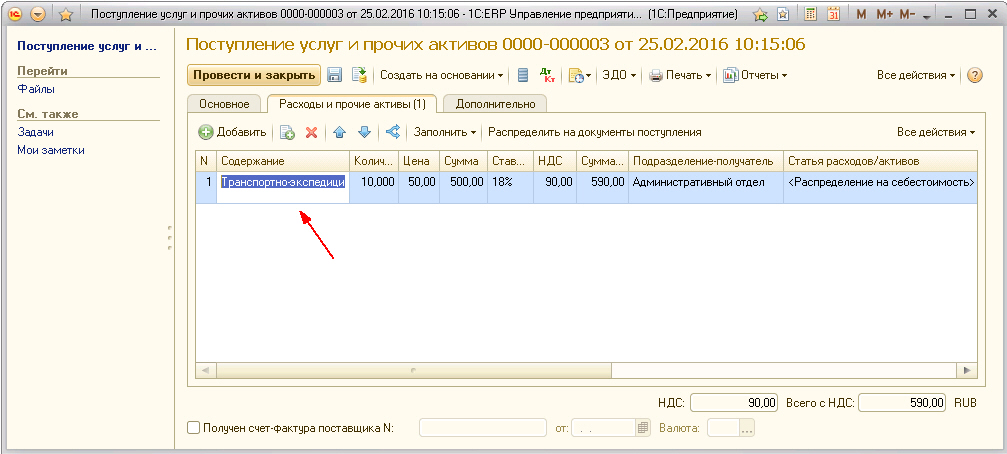Delete the row with the red X icon
1007x454 pixels.
[x=311, y=132]
